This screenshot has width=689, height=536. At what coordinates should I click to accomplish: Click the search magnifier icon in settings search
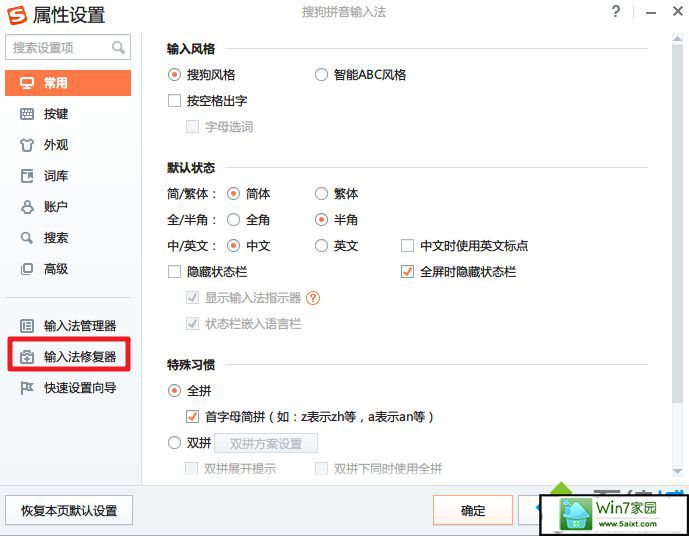coord(118,47)
